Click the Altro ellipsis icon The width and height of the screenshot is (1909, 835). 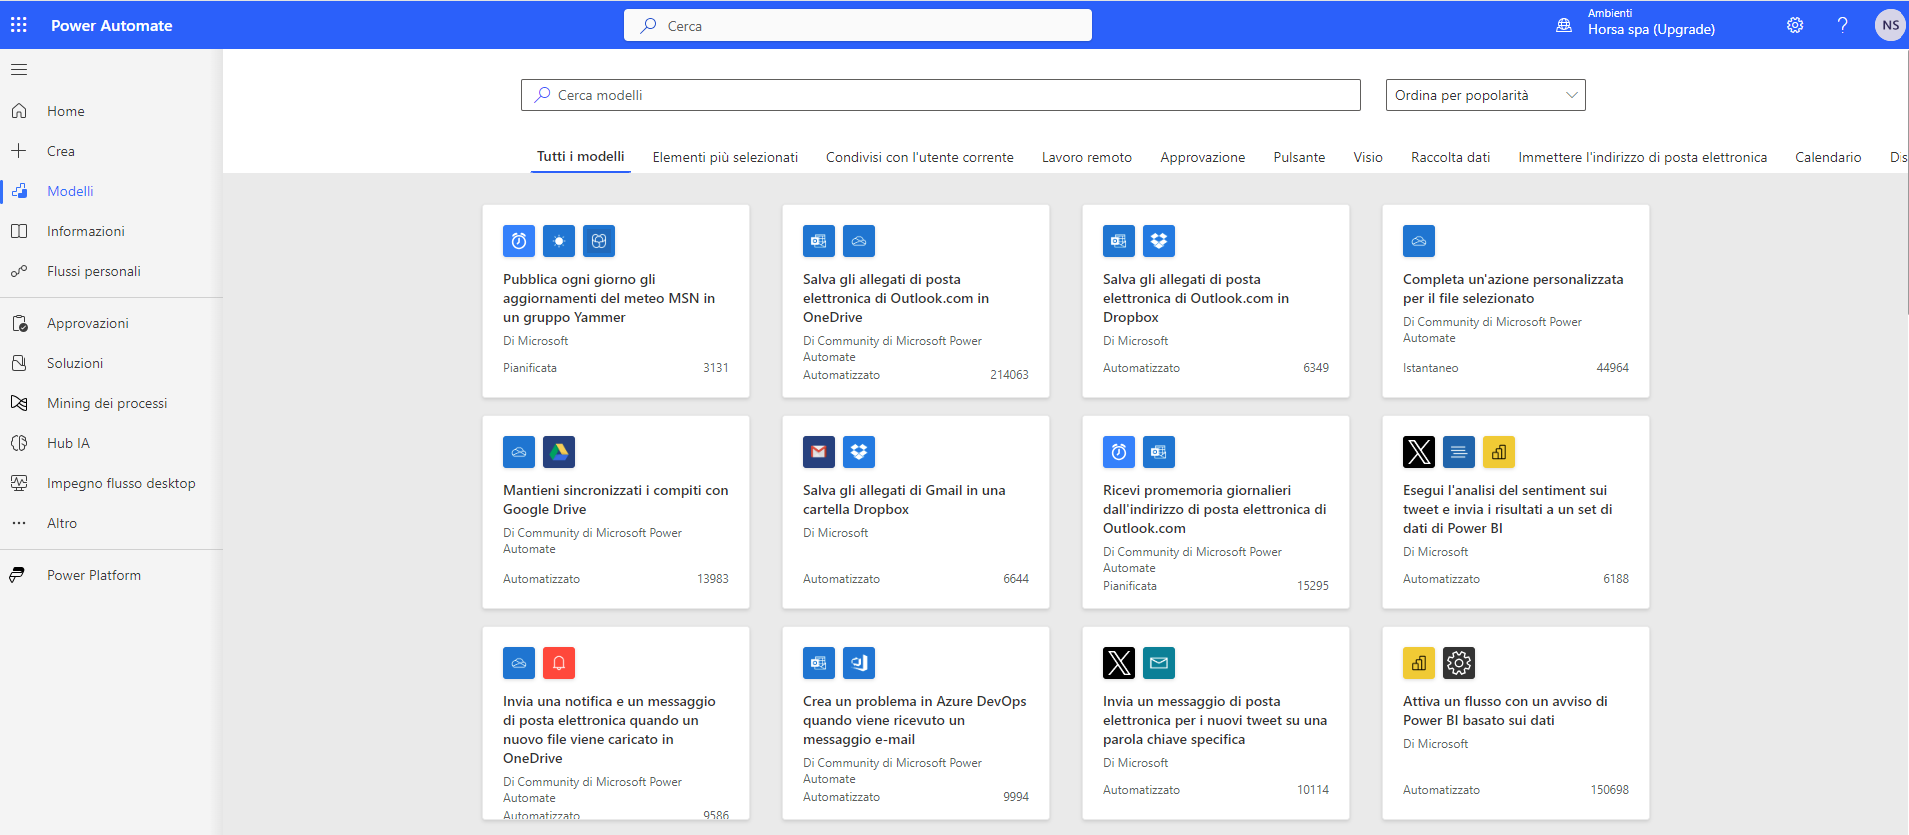[x=19, y=523]
